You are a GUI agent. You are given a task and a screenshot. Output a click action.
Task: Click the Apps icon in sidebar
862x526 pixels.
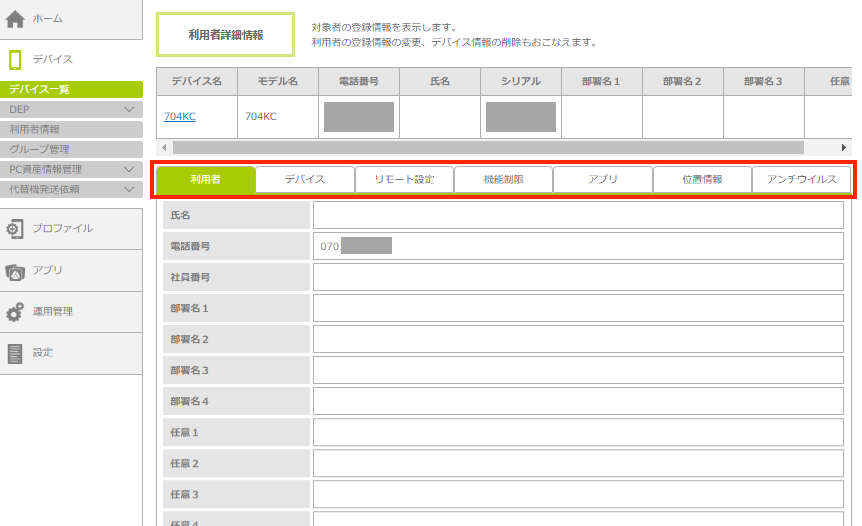point(15,270)
